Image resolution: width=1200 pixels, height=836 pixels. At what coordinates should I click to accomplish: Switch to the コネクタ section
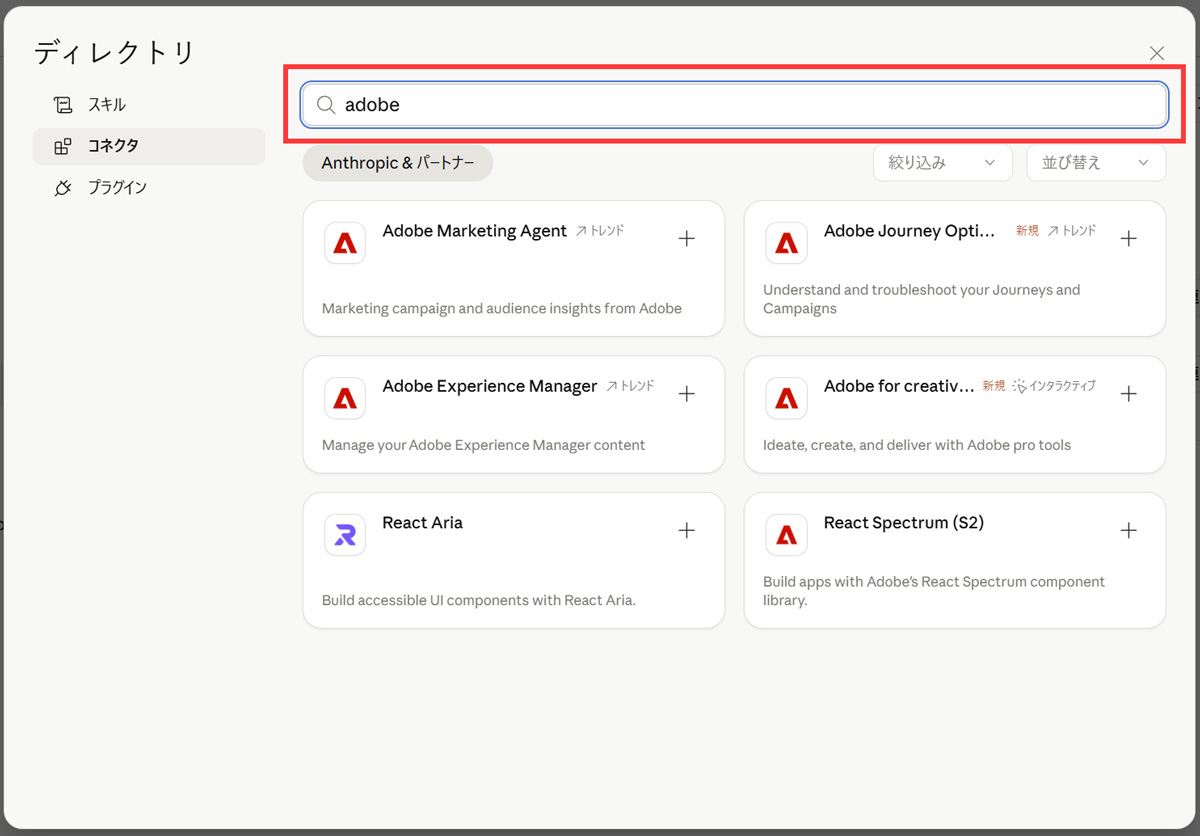tap(149, 146)
